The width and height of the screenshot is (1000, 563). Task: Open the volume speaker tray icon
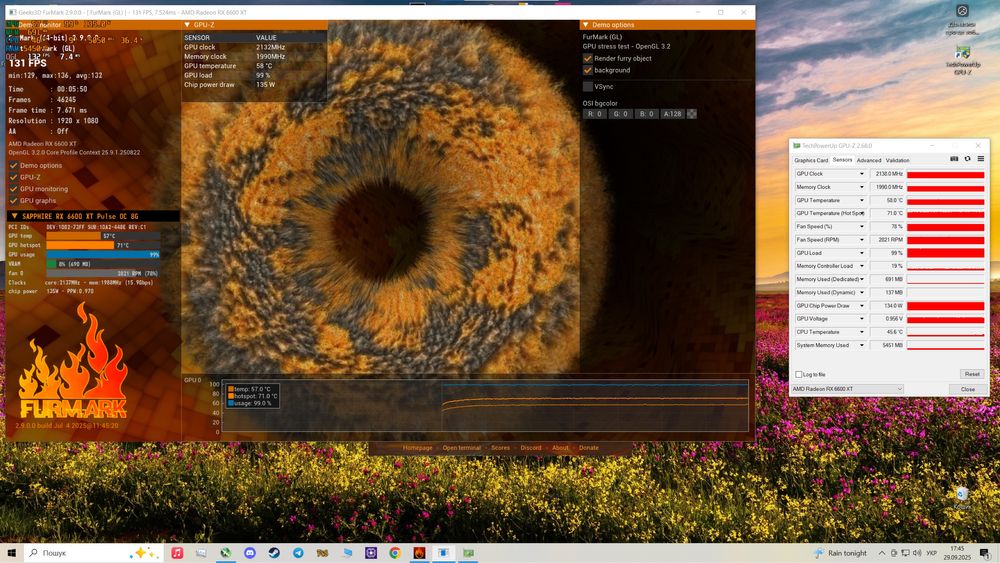pos(917,553)
